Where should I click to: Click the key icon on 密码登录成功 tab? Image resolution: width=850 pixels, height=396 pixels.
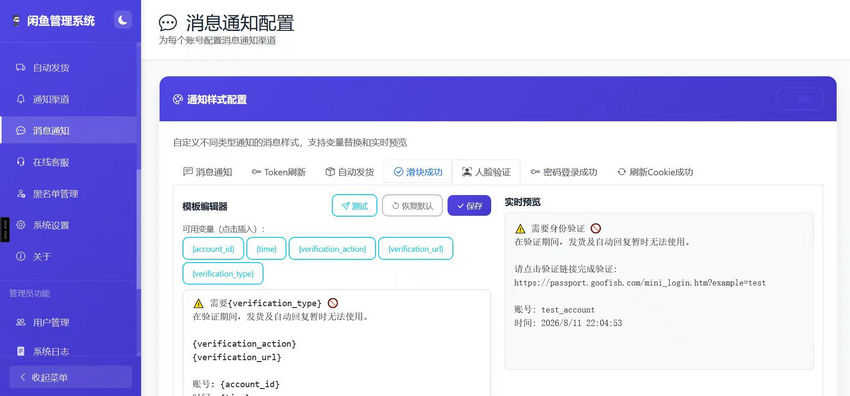[536, 172]
